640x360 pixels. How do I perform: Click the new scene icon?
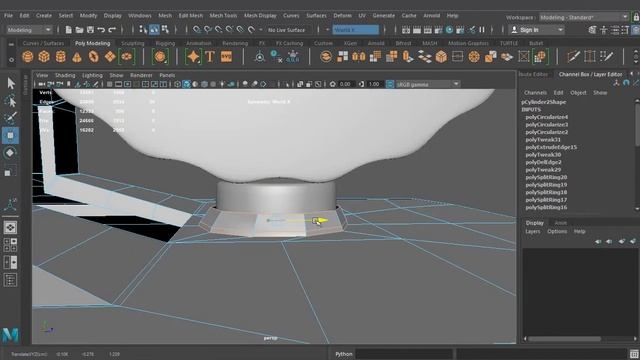(x=69, y=30)
